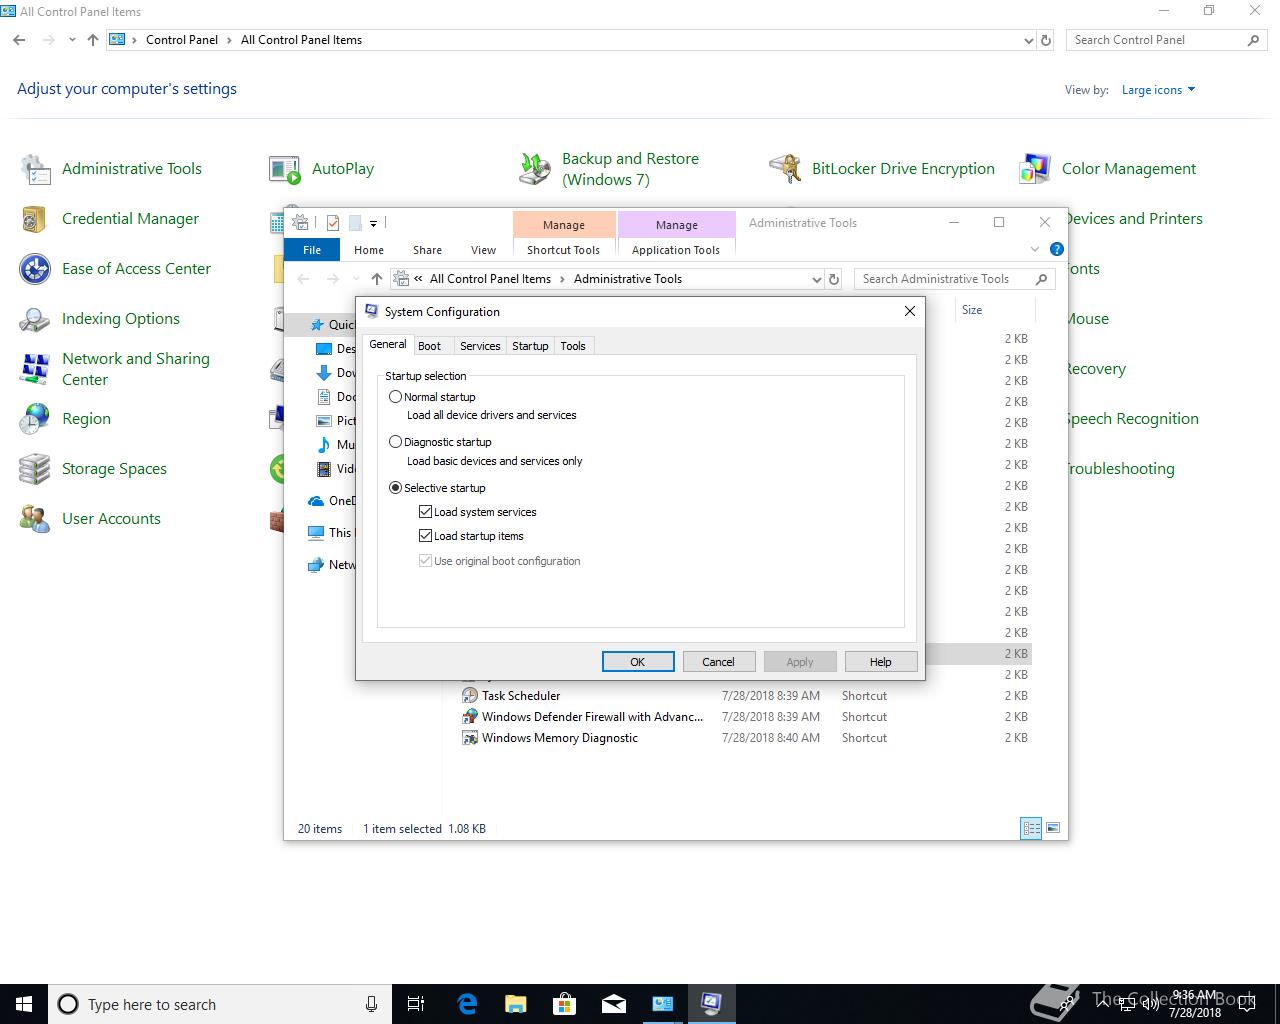Switch to details view icon in Explorer status bar
The height and width of the screenshot is (1024, 1280).
[1031, 828]
